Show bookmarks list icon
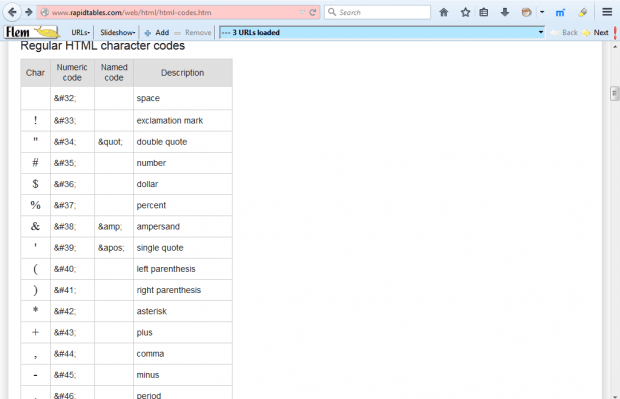 click(x=484, y=12)
